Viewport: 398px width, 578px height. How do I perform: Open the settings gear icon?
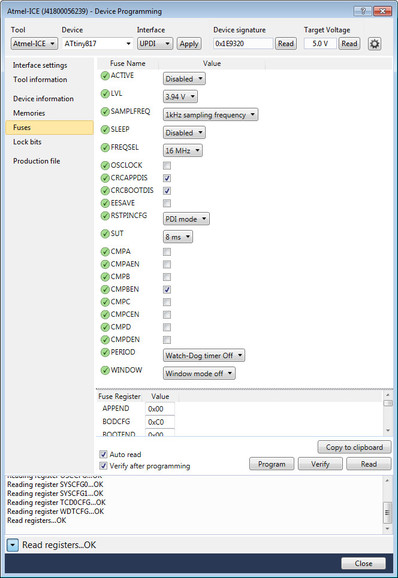(374, 44)
